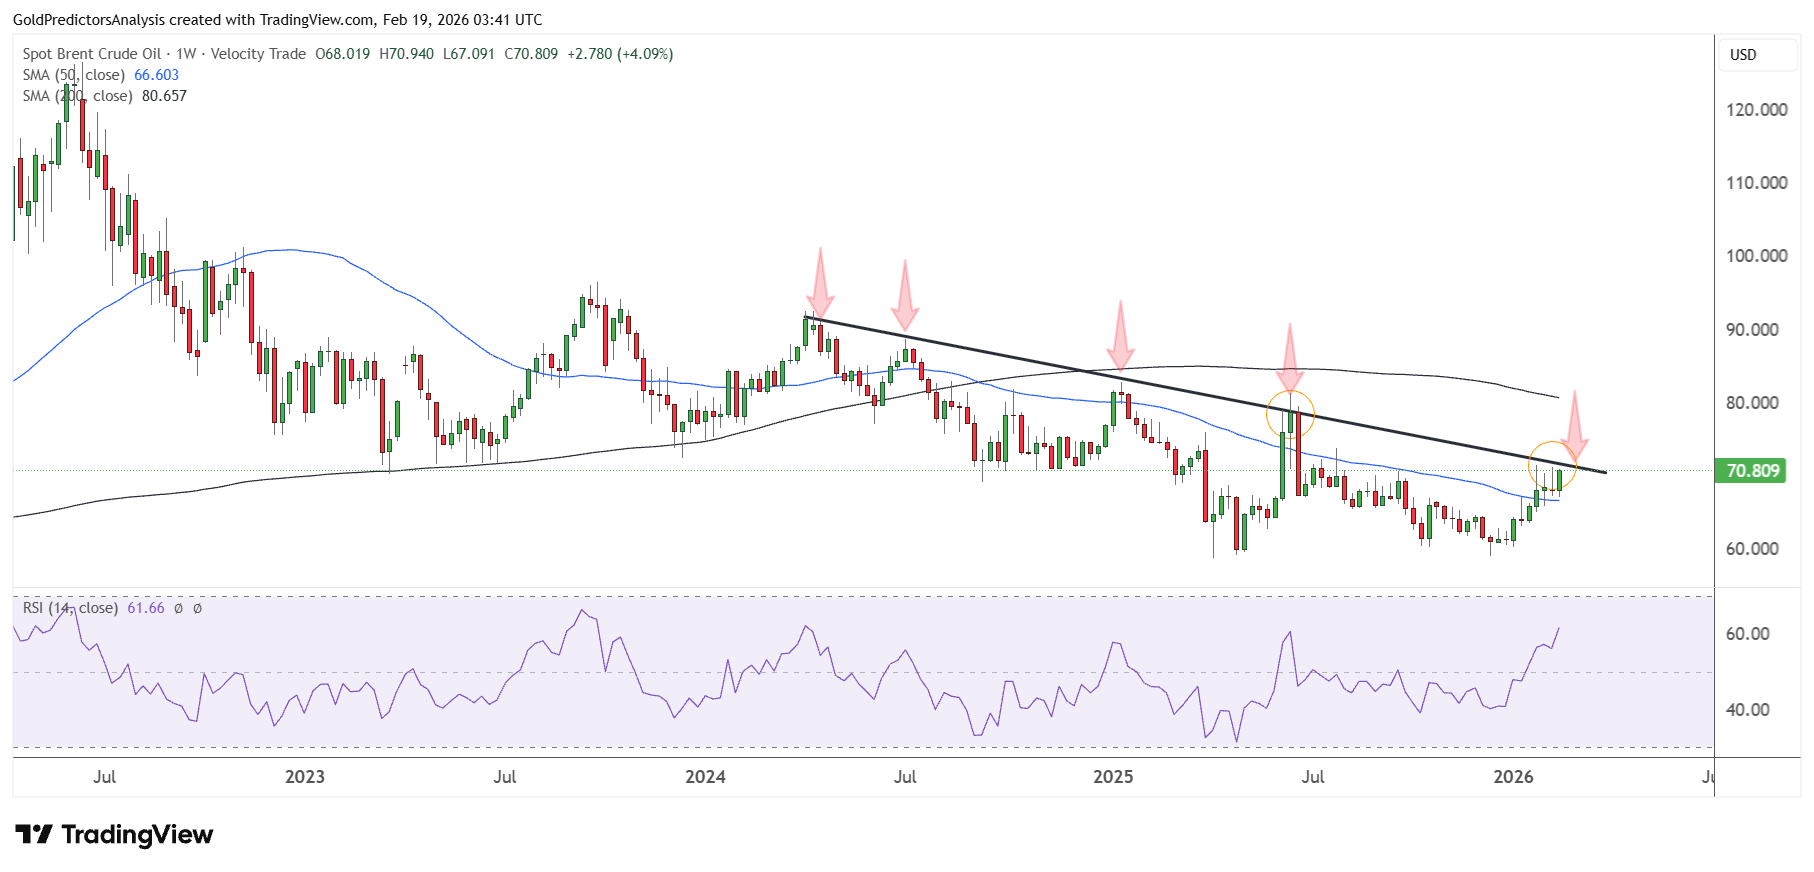Click the 80.657 SMA value

[165, 96]
